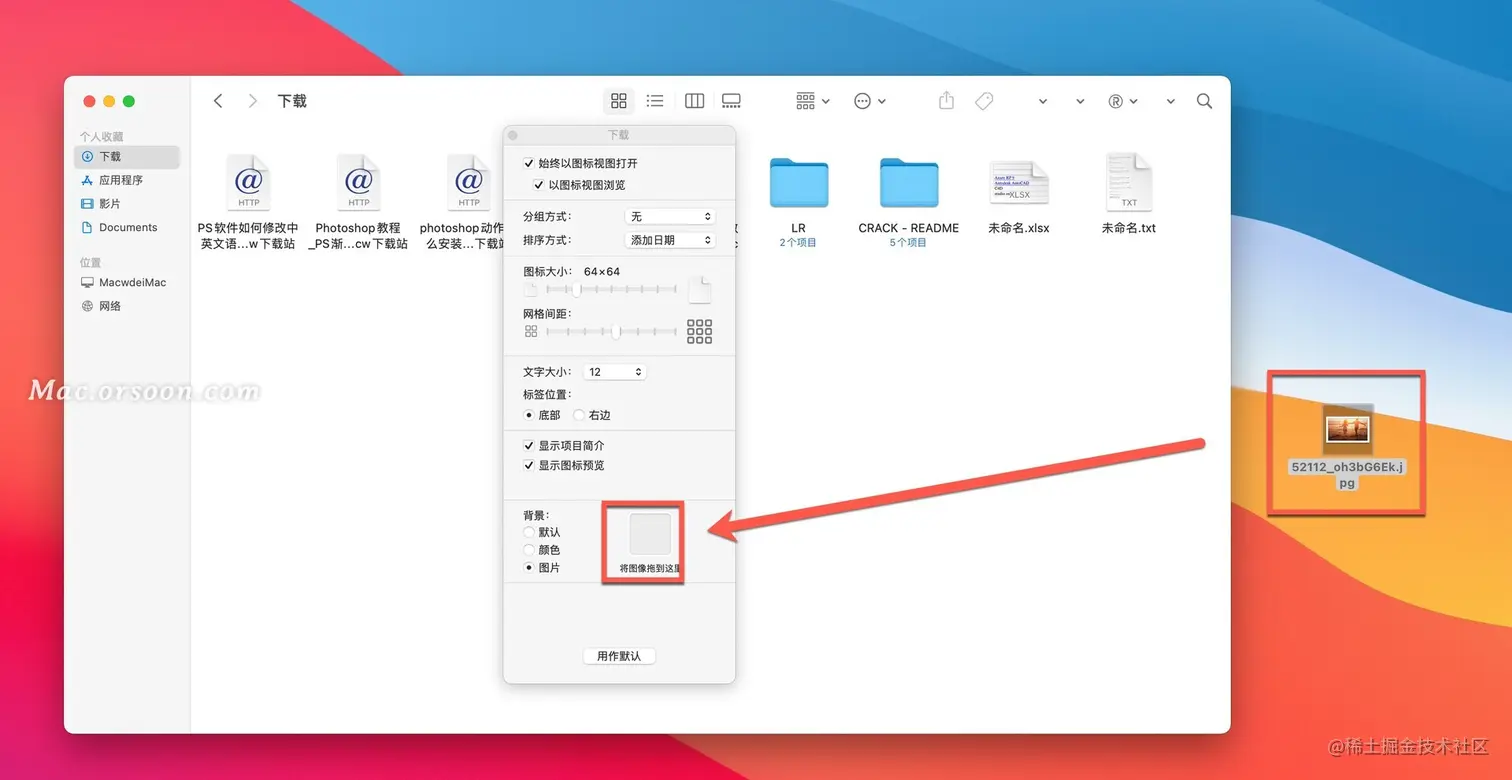
Task: Open the circled R toolbar menu
Action: (x=1122, y=101)
